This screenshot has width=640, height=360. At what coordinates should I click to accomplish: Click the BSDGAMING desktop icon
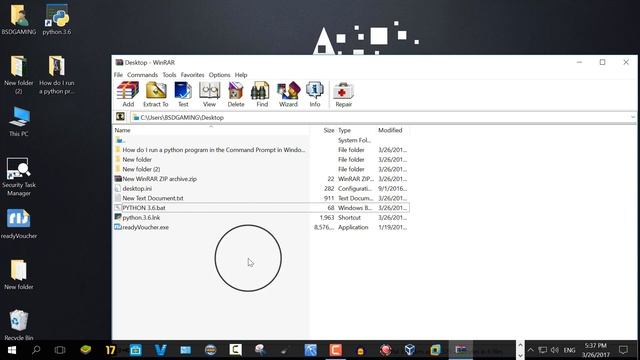(18, 19)
